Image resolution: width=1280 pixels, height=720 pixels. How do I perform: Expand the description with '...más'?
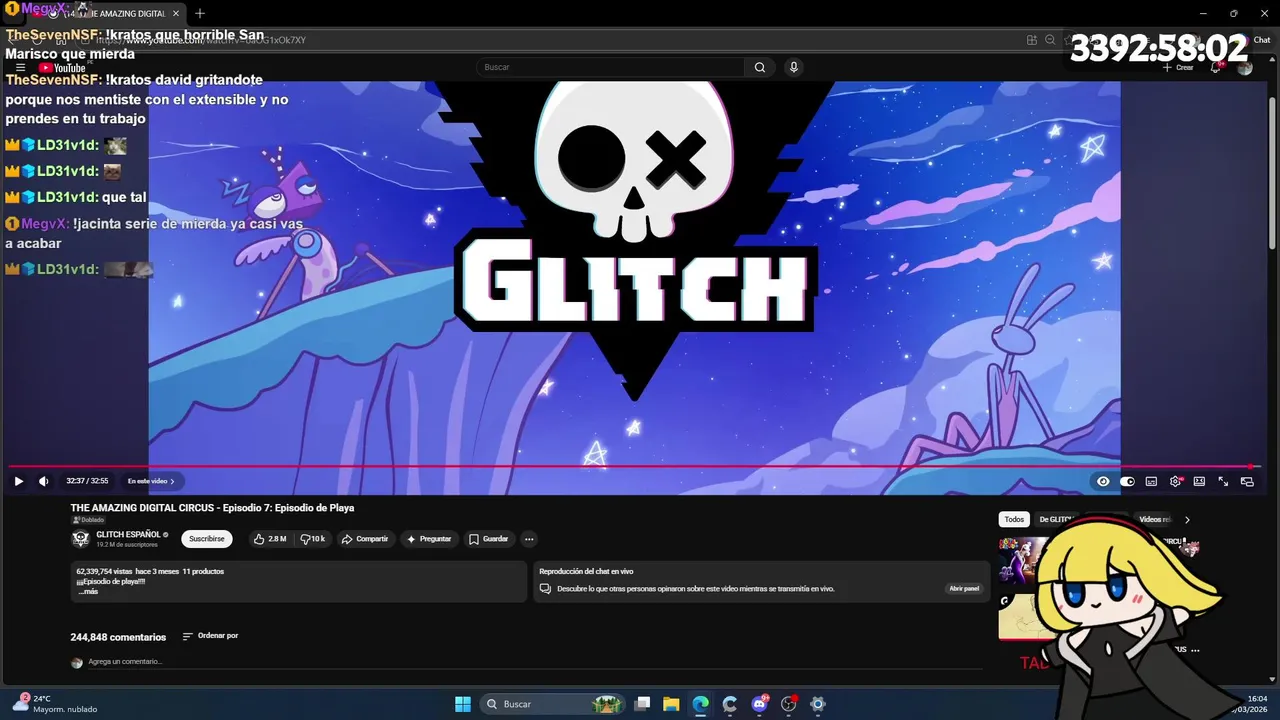(88, 592)
